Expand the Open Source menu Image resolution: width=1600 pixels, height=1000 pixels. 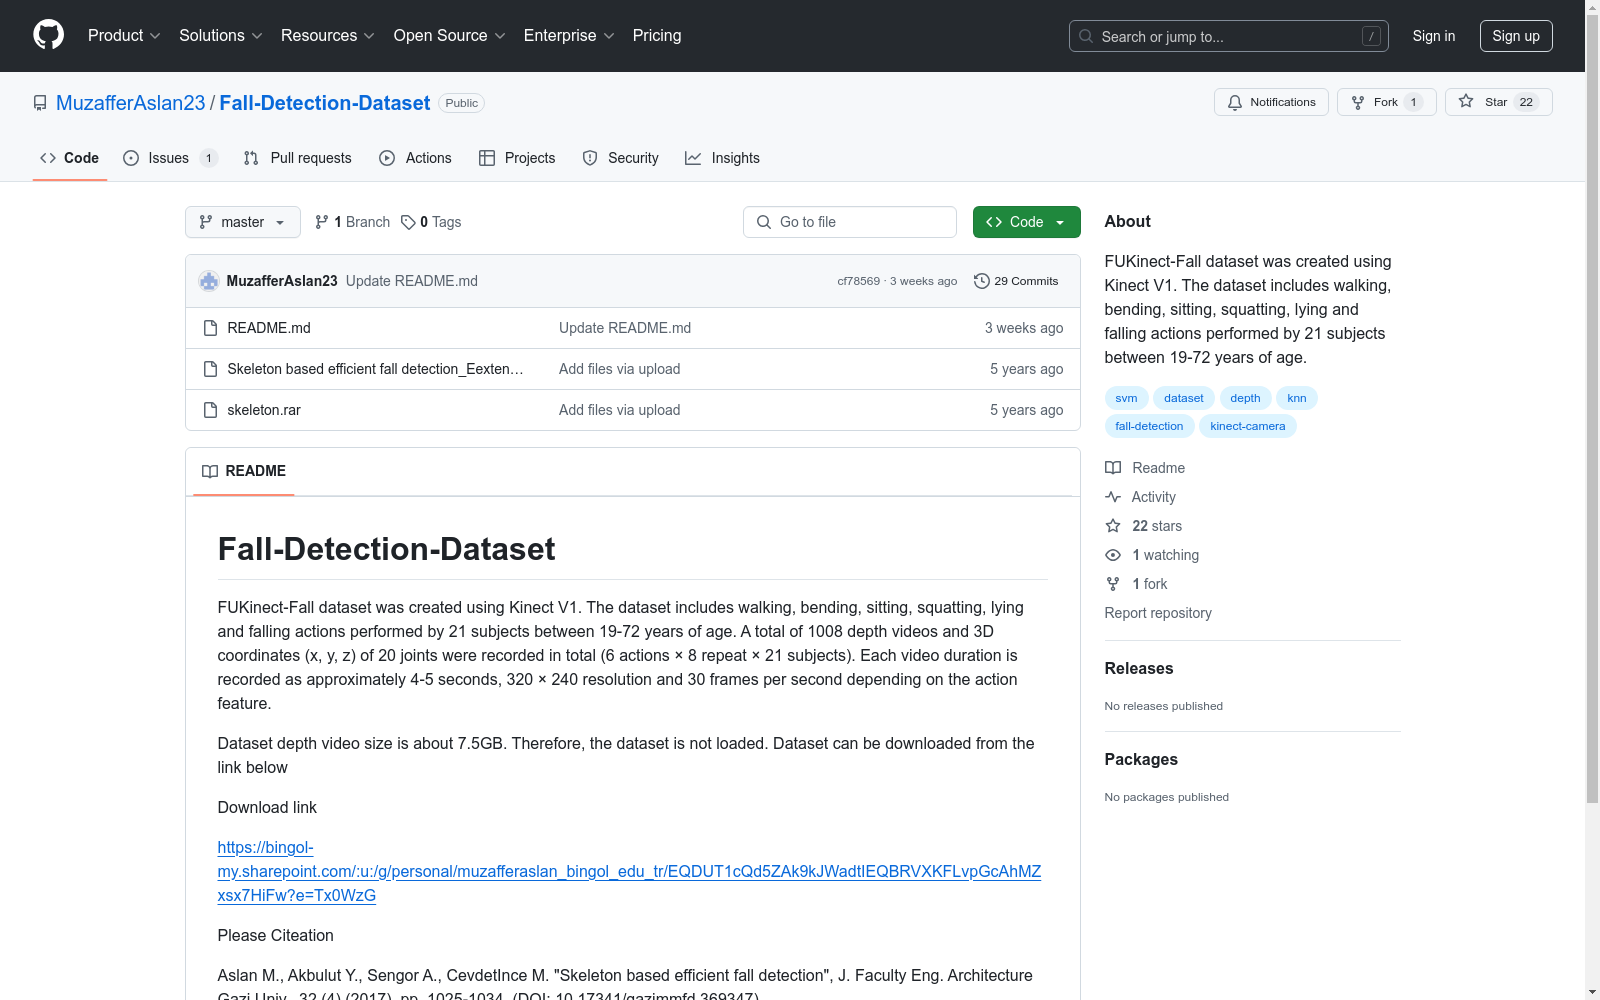[449, 35]
